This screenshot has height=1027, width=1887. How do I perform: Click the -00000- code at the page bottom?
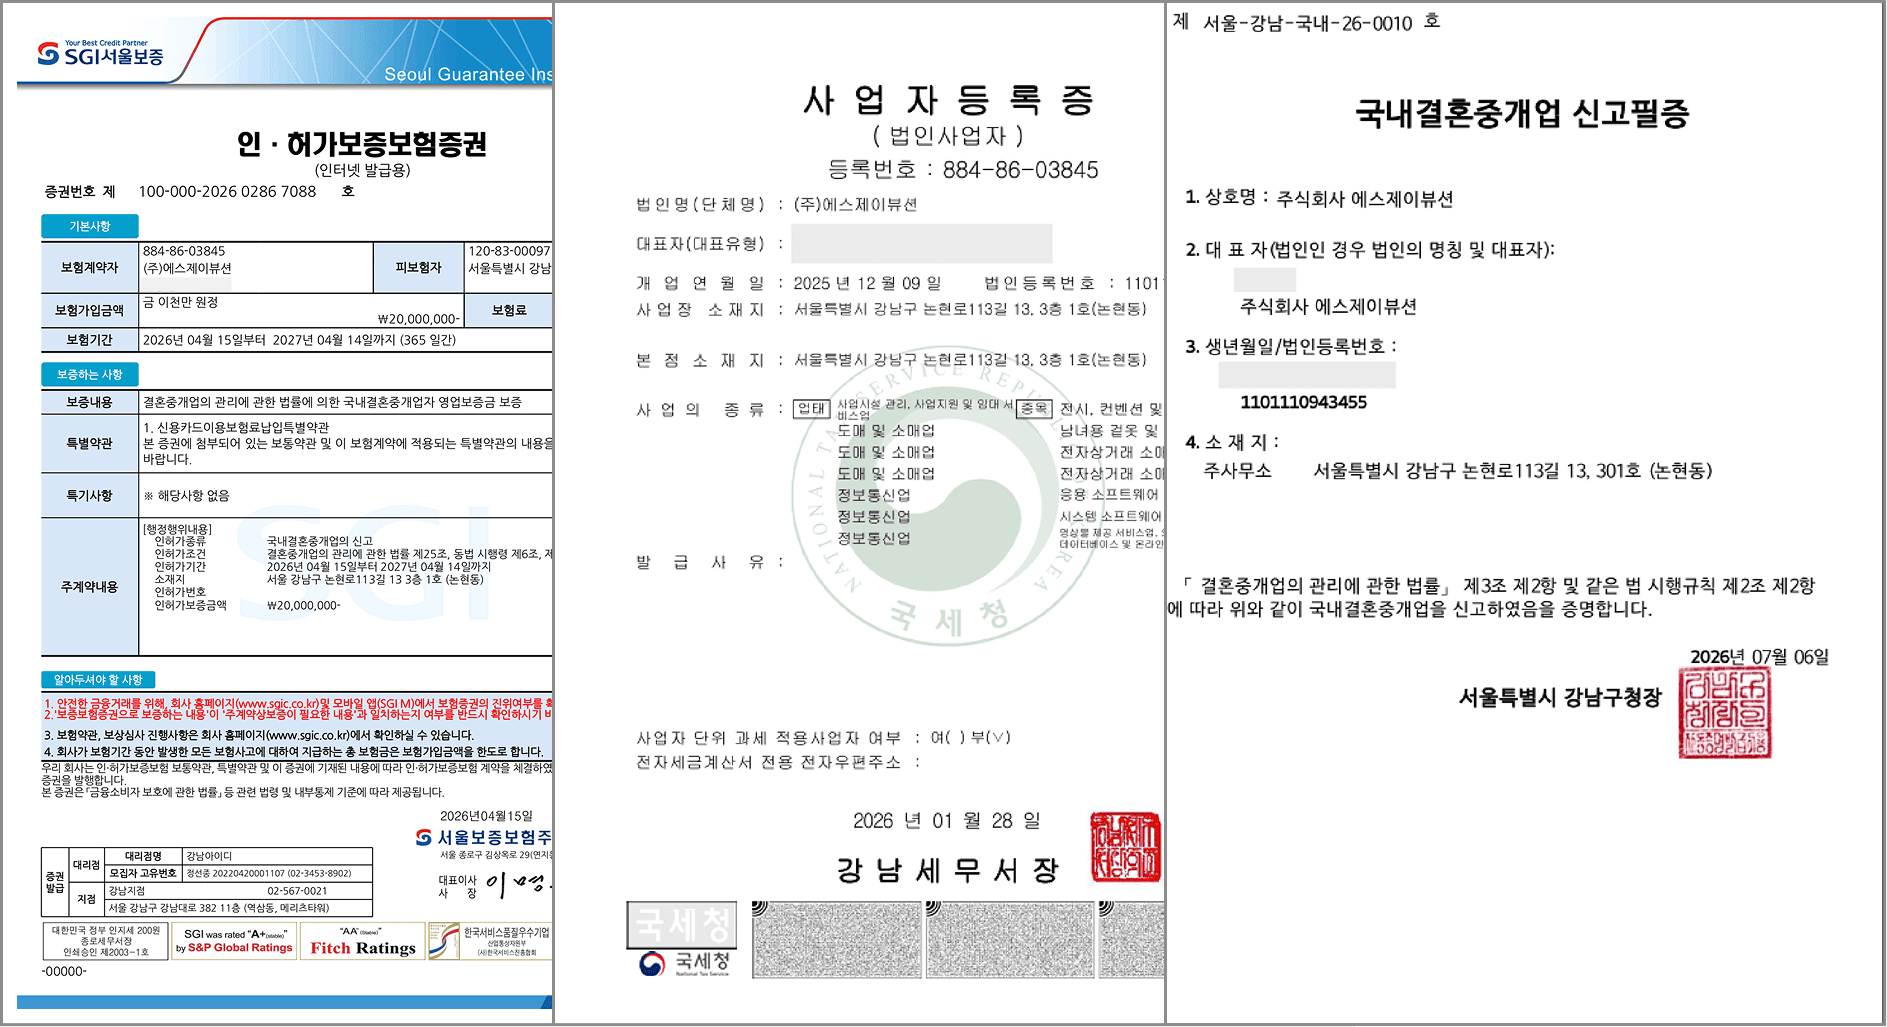[x=65, y=971]
